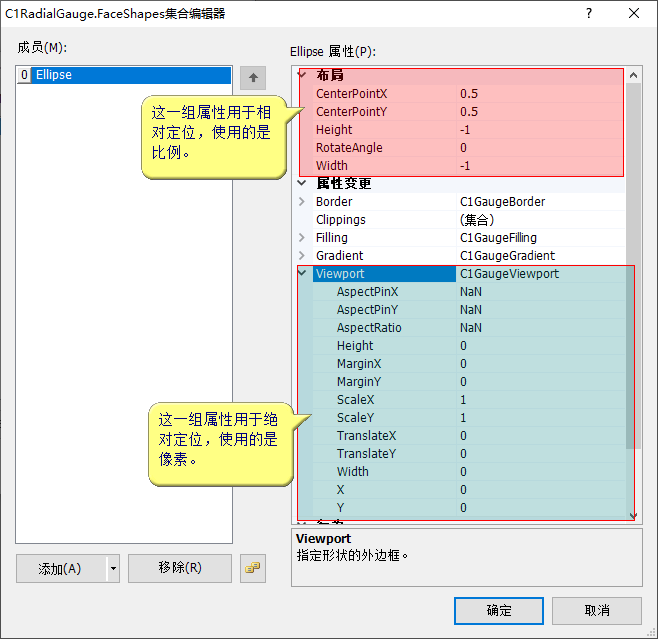The width and height of the screenshot is (658, 639).
Task: Open the 添加(A) dropdown arrow
Action: click(x=113, y=568)
